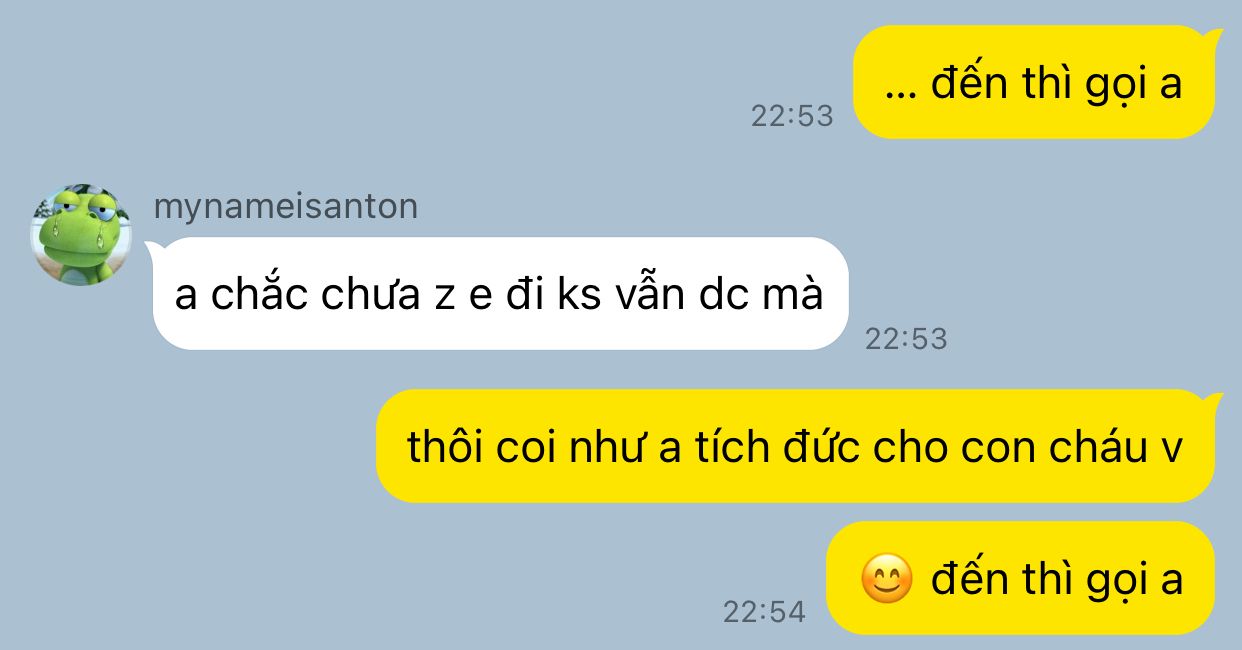This screenshot has width=1242, height=650.
Task: Open the green crocodile profile avatar
Action: (x=81, y=235)
